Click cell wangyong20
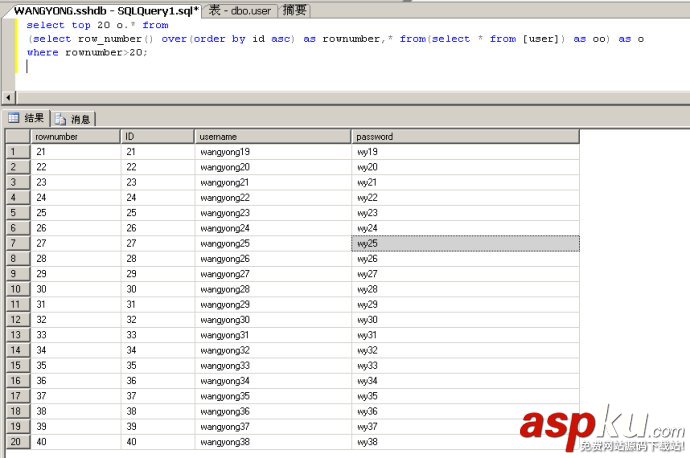 tap(273, 167)
